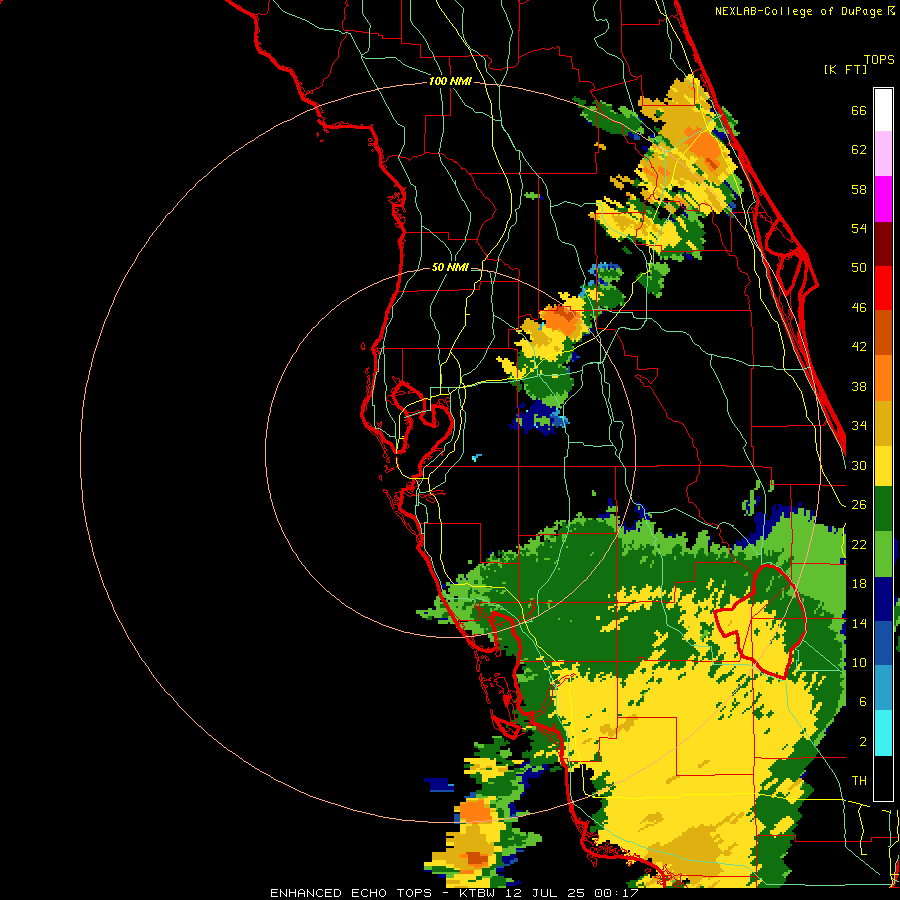900x900 pixels.
Task: Select the light pink legend swatch
Action: 883,154
